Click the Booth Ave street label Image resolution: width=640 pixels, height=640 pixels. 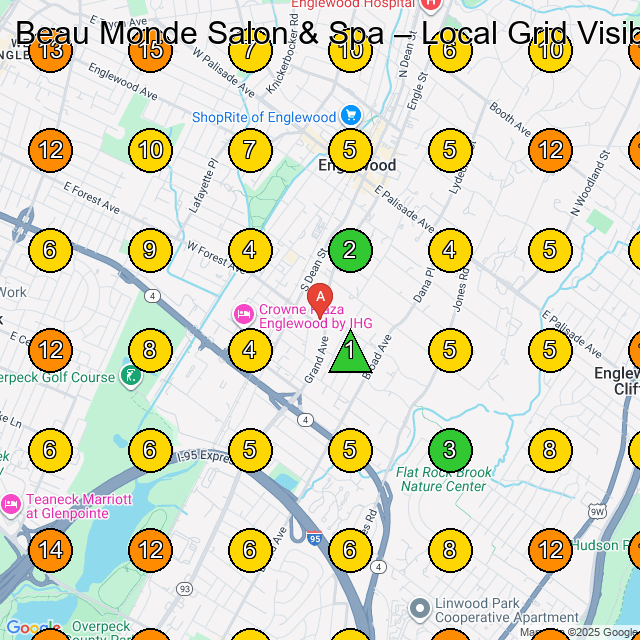pyautogui.click(x=510, y=120)
